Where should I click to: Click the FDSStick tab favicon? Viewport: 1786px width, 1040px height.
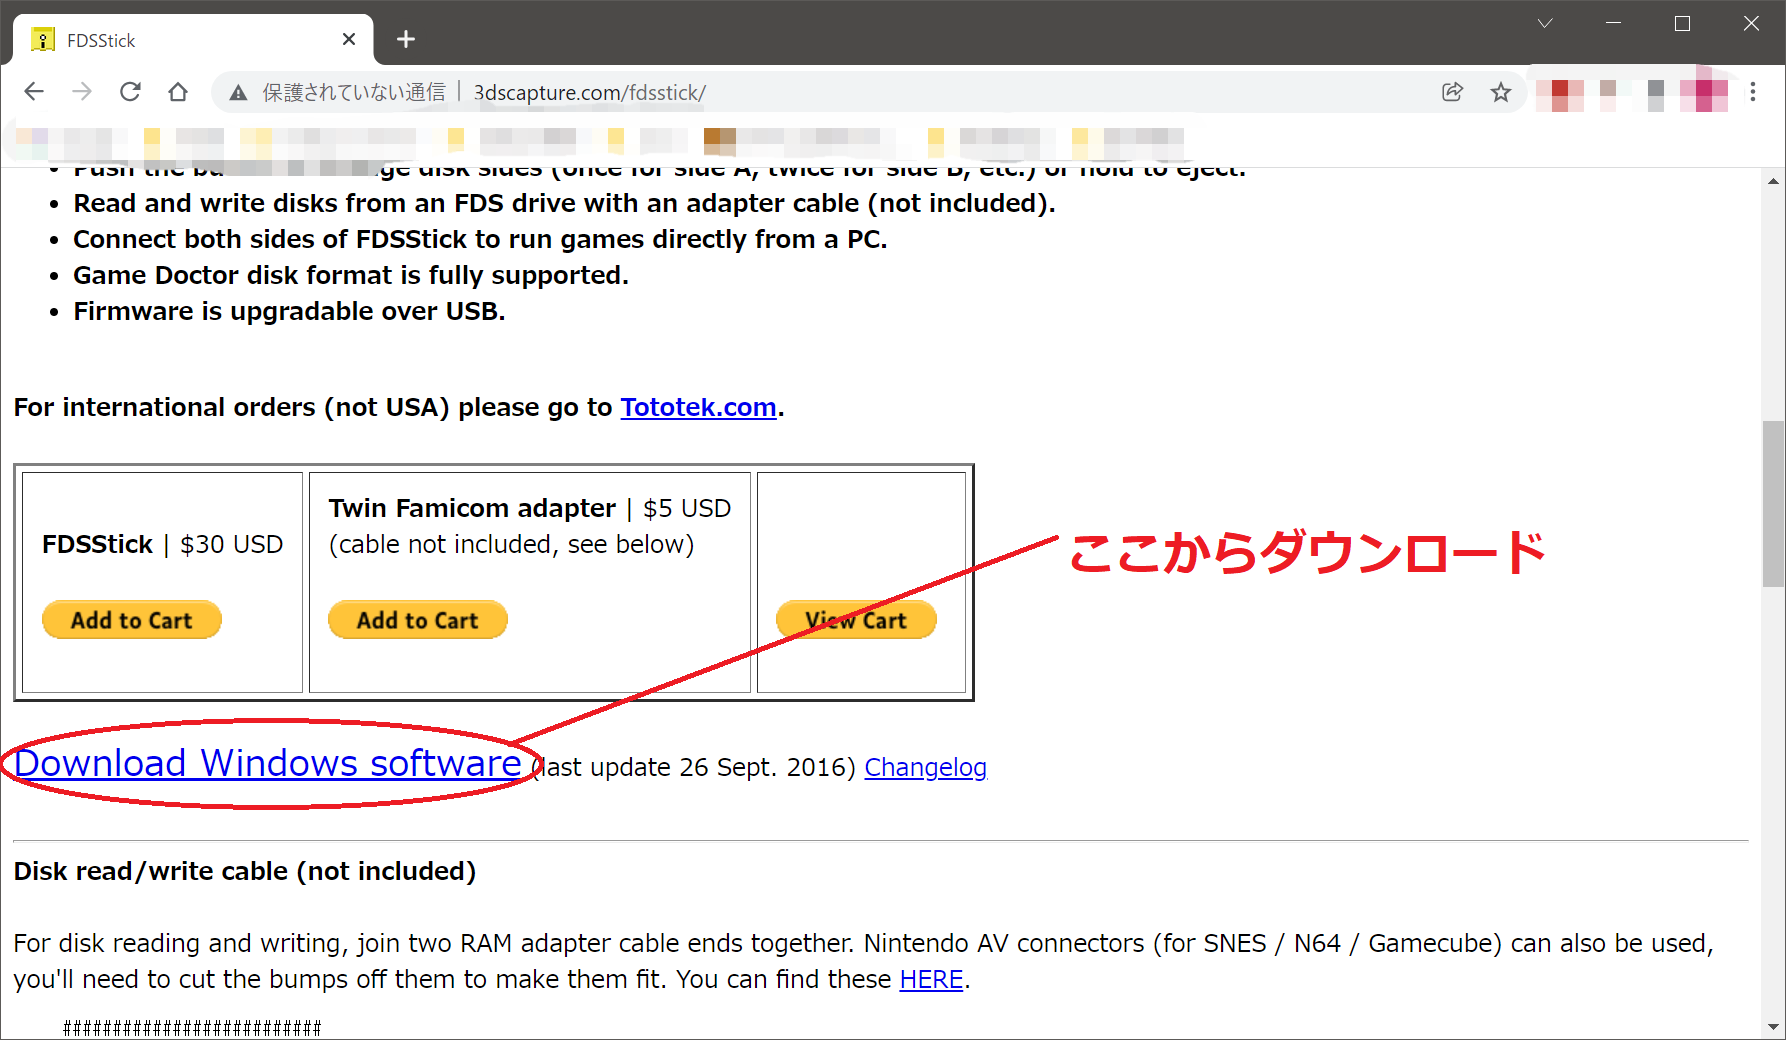pos(43,40)
